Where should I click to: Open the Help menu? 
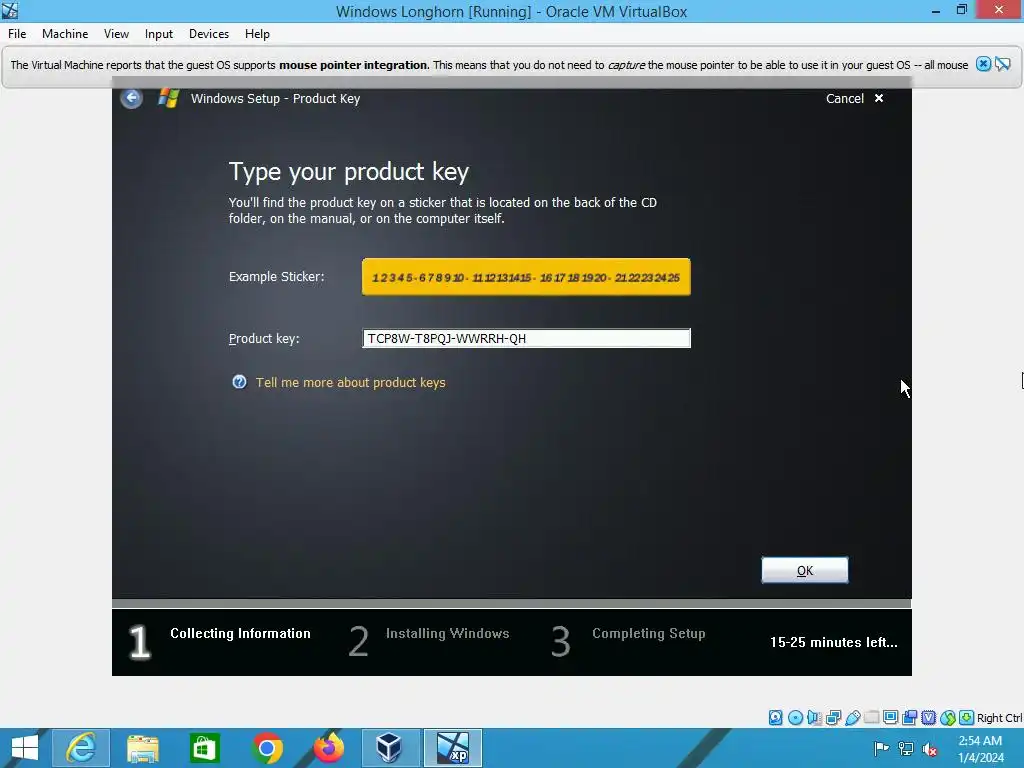pos(257,34)
